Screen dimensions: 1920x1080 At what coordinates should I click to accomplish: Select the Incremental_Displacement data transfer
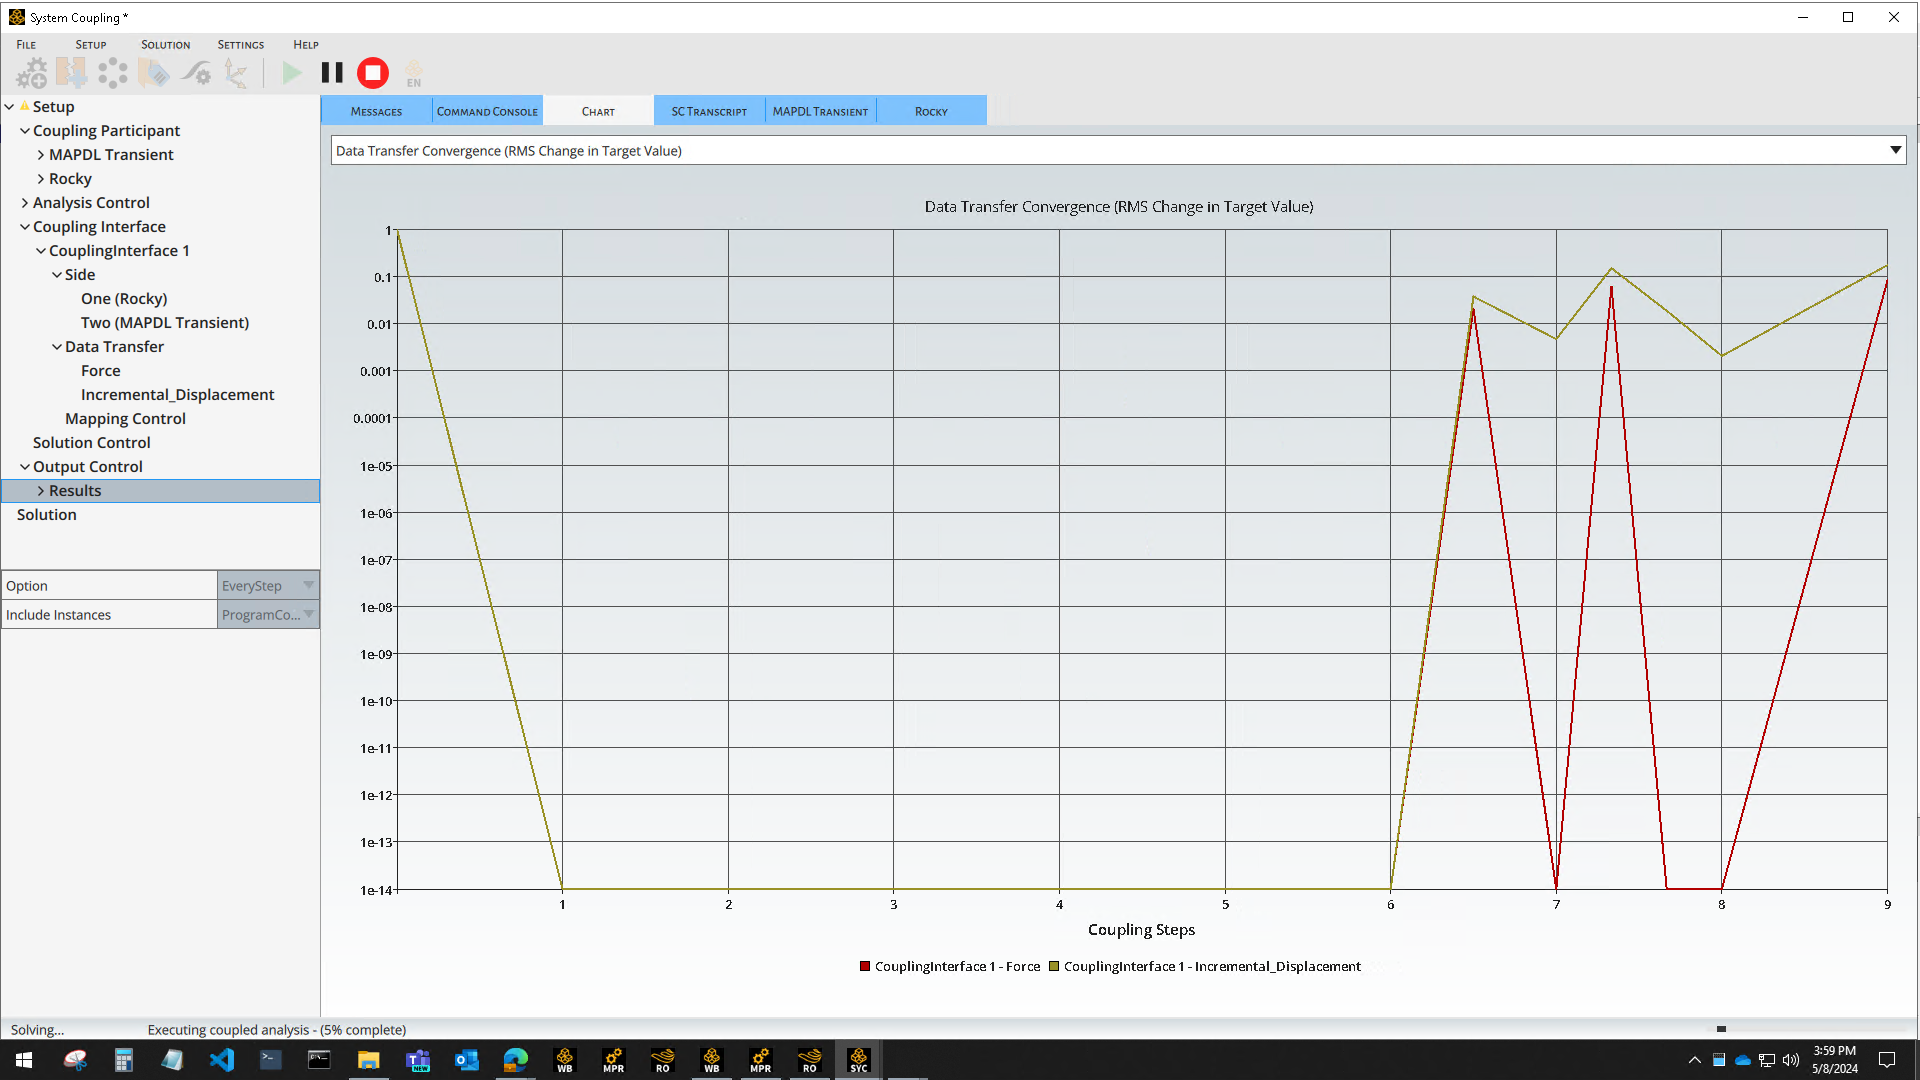pos(177,394)
